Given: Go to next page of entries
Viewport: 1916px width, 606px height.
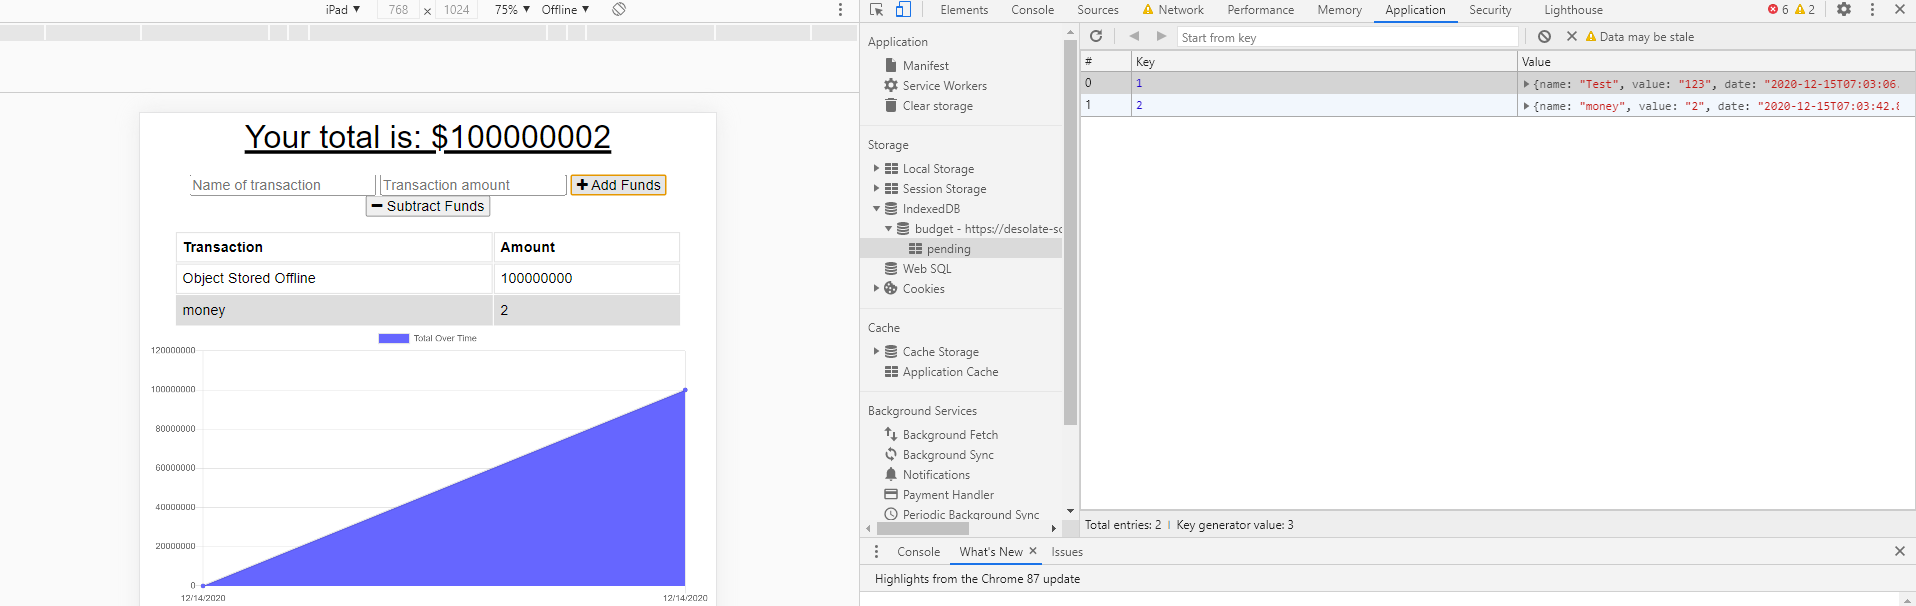Looking at the screenshot, I should [1161, 36].
